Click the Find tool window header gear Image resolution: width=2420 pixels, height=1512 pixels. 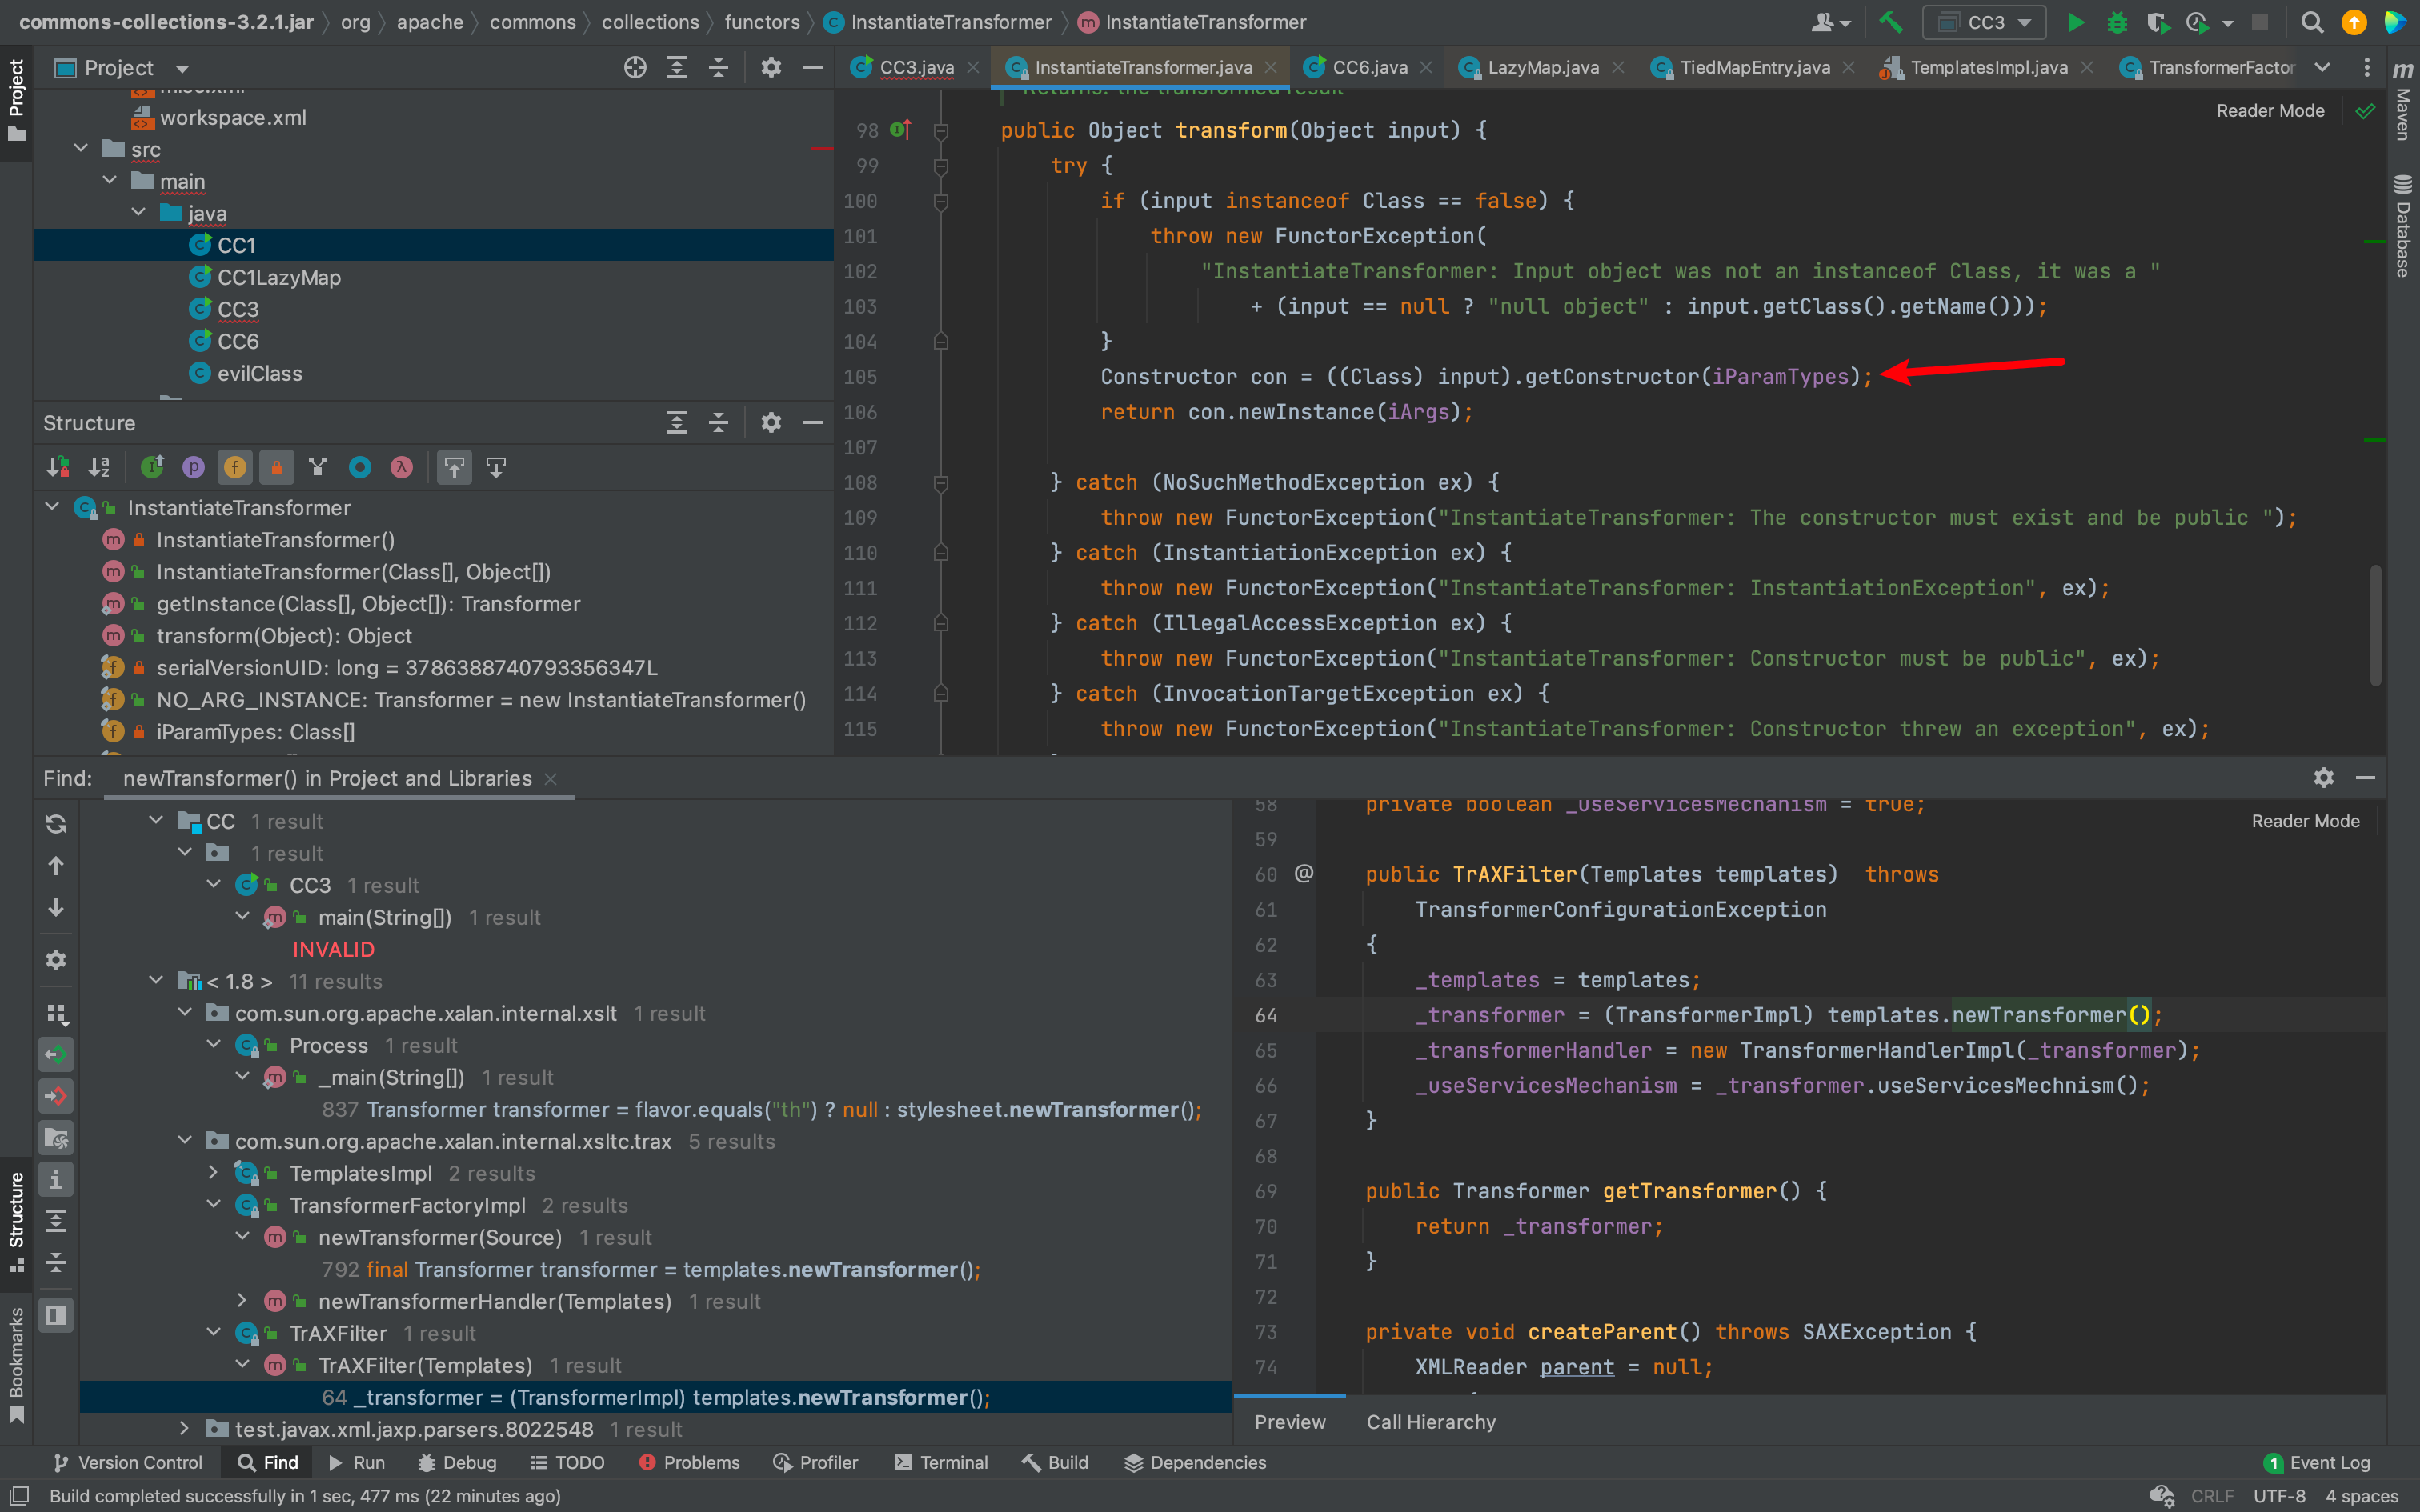pos(2324,777)
